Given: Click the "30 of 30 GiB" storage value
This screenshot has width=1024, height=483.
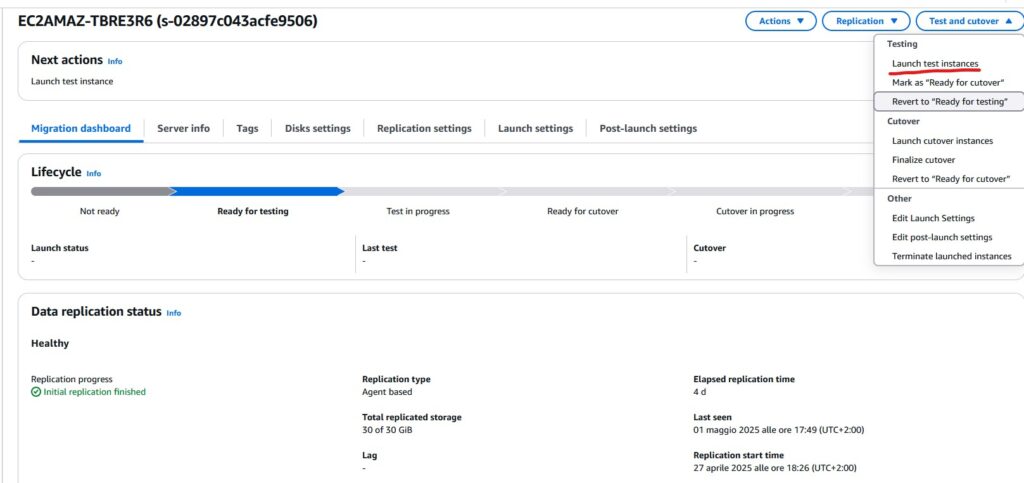Looking at the screenshot, I should (387, 430).
